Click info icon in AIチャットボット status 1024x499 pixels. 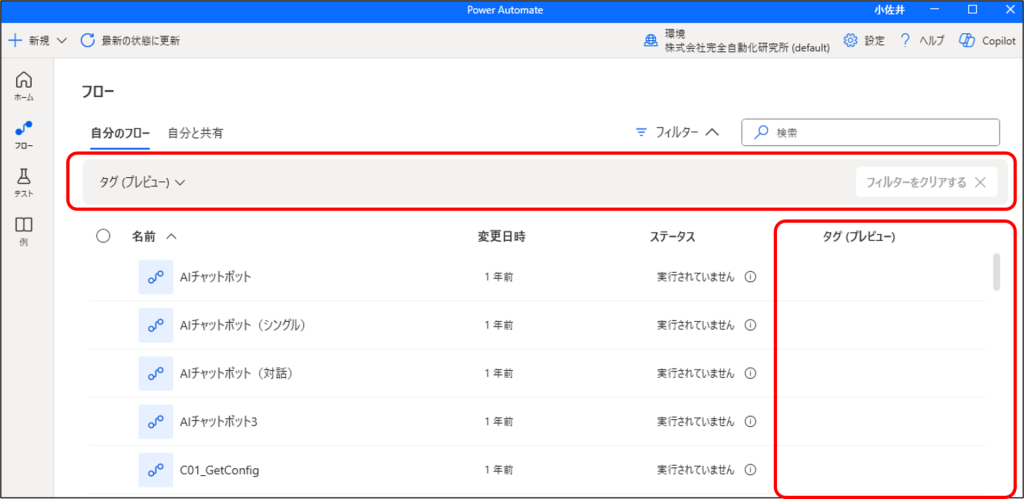[x=750, y=277]
